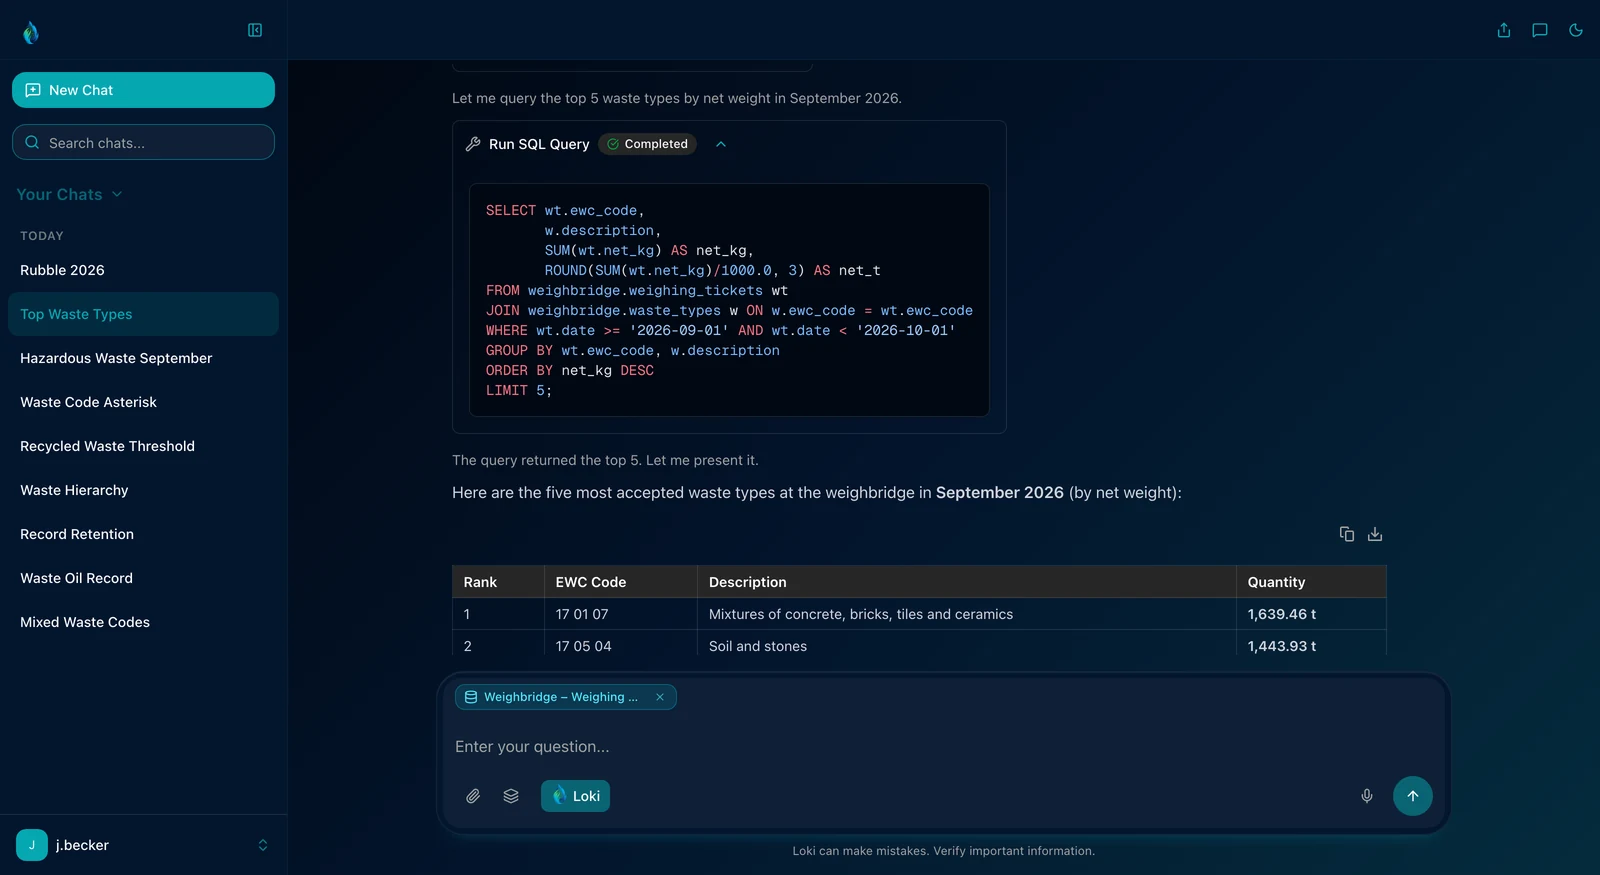Attach a file with paperclip icon
1600x875 pixels.
473,796
